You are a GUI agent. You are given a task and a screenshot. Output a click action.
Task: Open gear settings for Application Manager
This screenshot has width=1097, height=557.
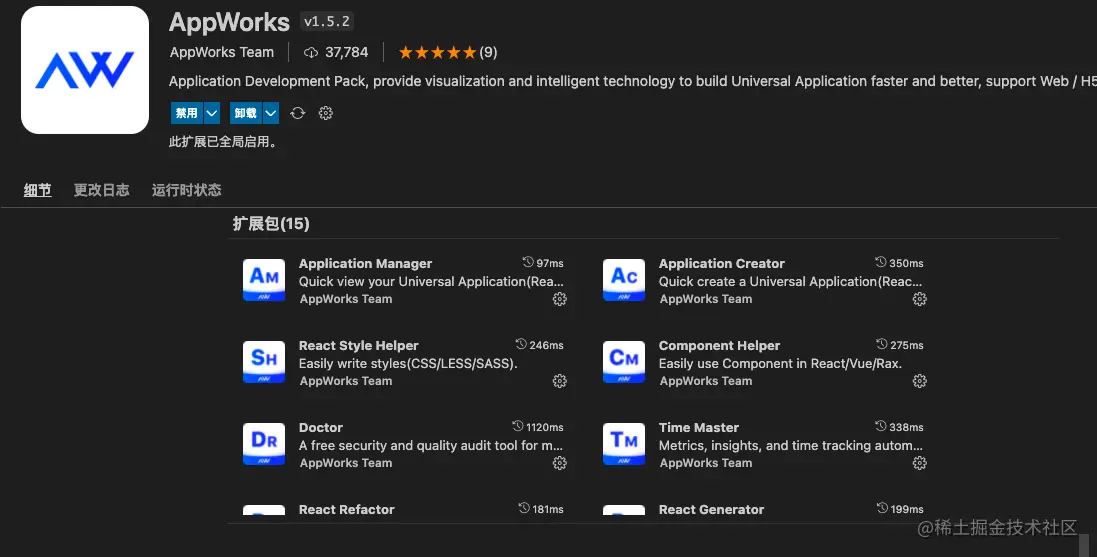pyautogui.click(x=560, y=299)
